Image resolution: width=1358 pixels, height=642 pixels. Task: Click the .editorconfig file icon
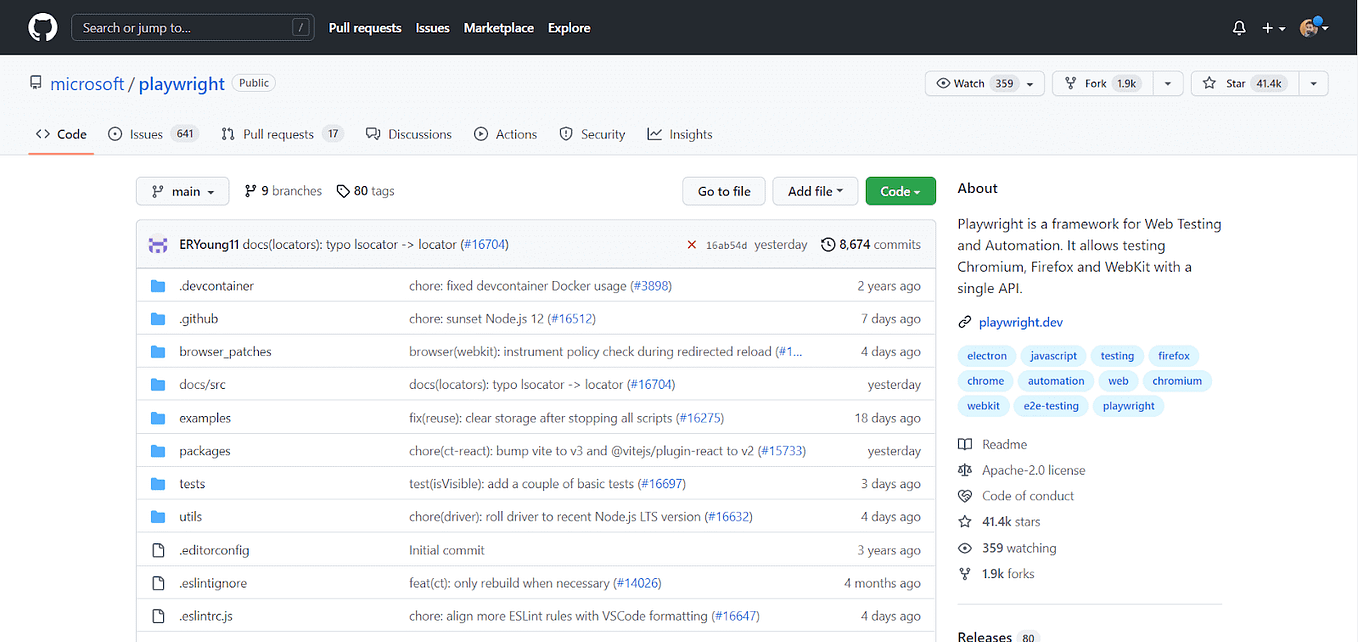158,549
